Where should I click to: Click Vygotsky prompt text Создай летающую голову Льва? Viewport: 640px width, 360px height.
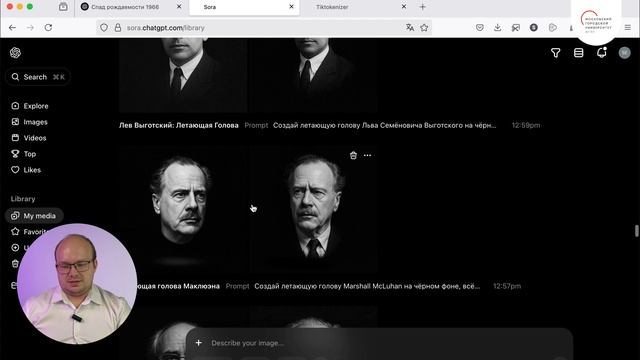[x=384, y=125]
